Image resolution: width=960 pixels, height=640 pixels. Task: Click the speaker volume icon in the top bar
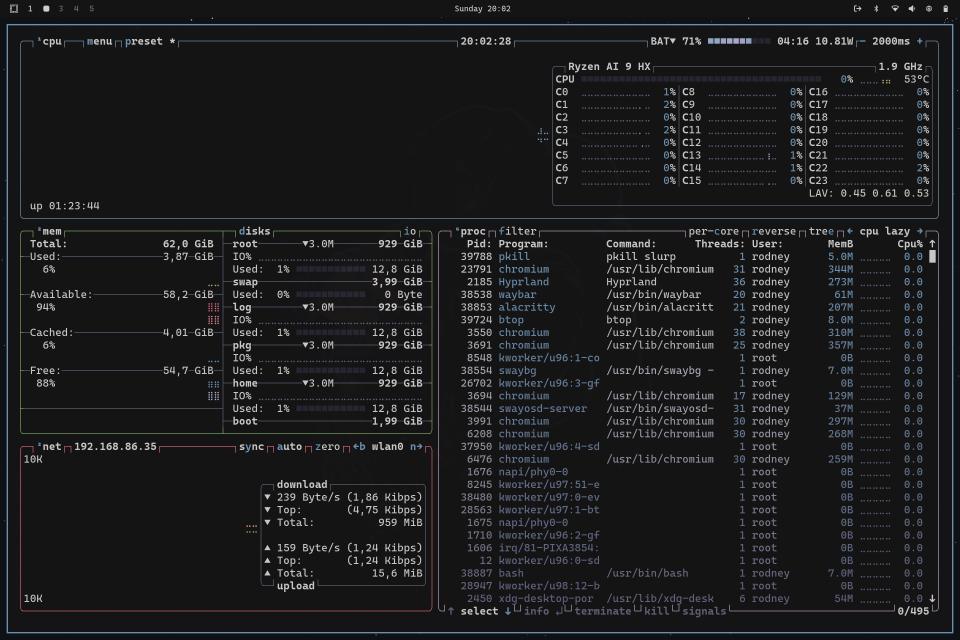912,9
